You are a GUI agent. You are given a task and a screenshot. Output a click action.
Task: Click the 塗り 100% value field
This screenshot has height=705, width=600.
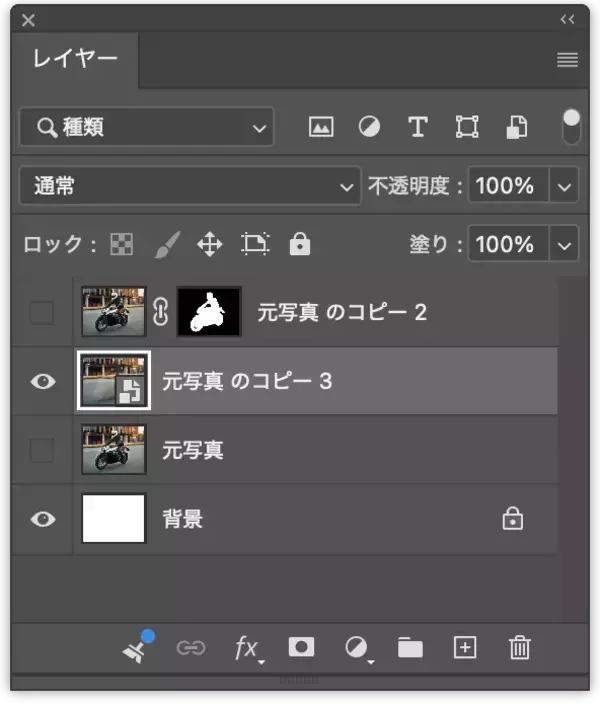(x=508, y=245)
